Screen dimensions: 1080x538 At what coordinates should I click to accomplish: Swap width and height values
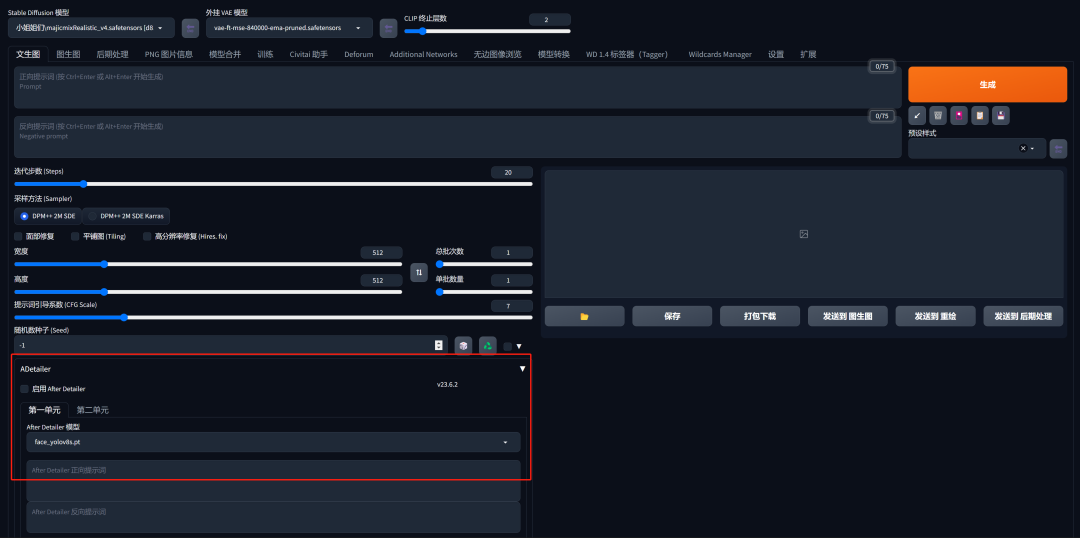click(419, 272)
